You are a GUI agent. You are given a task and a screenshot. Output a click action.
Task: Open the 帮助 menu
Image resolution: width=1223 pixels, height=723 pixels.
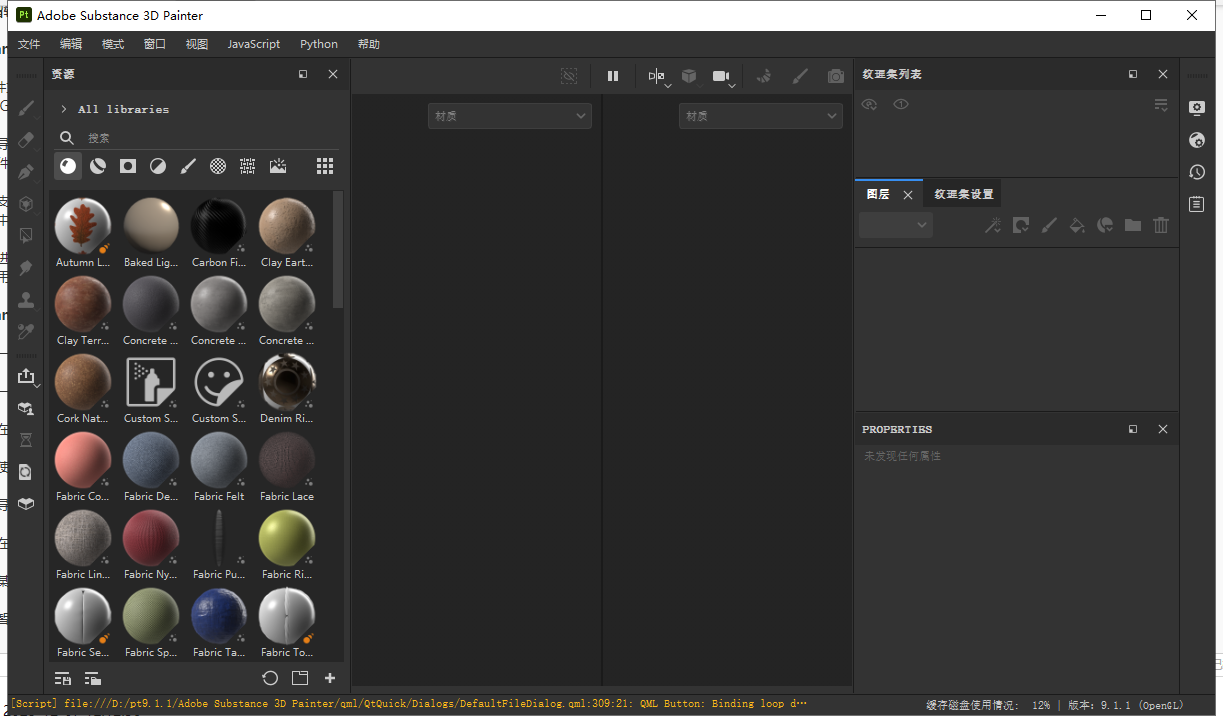click(x=369, y=44)
